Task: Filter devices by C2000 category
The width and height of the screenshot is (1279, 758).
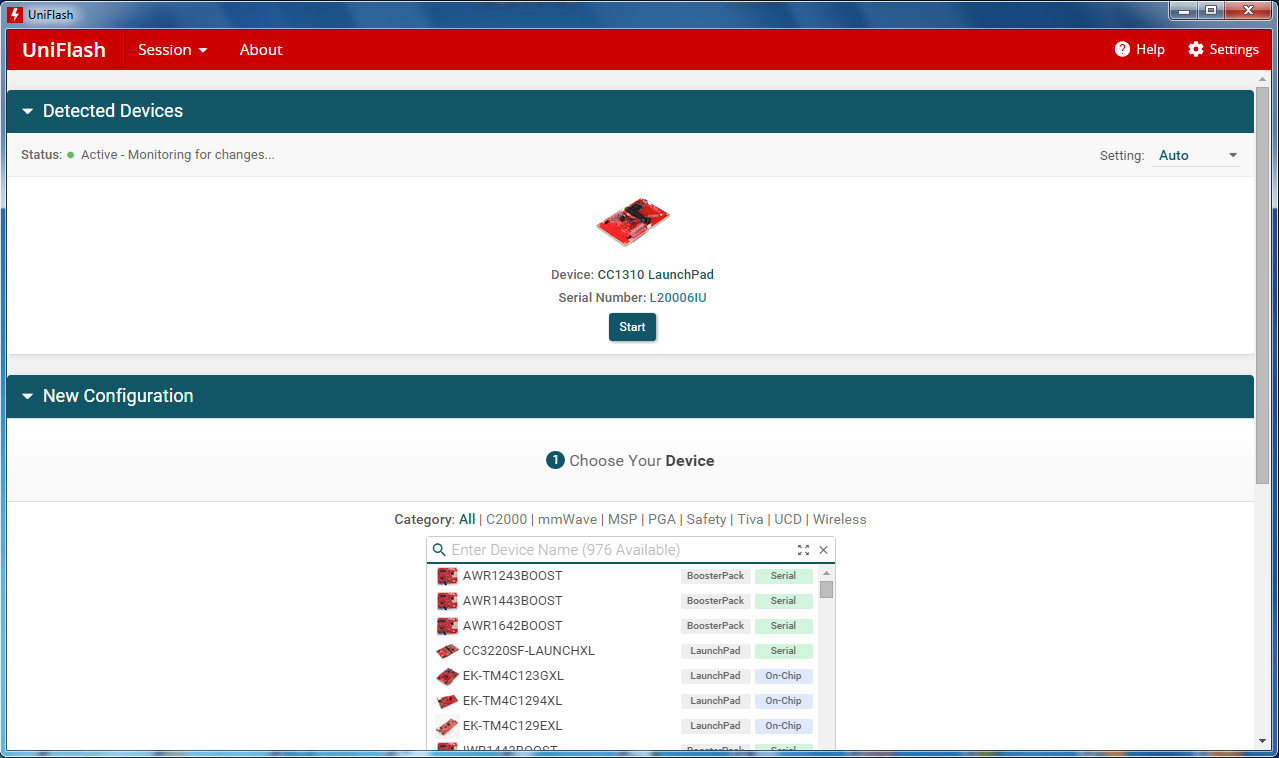Action: click(506, 520)
